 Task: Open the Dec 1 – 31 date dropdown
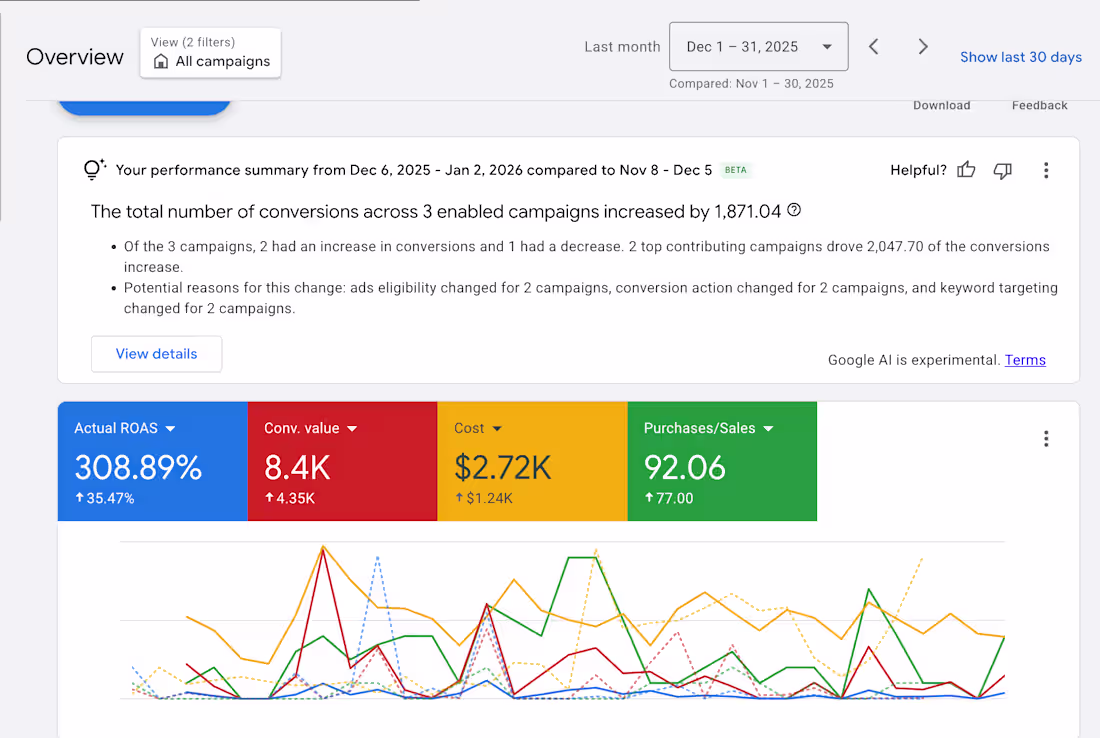[758, 46]
